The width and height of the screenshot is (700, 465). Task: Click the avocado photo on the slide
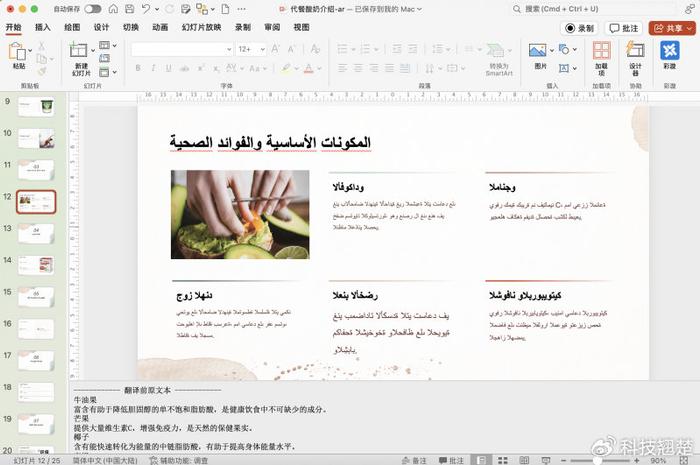click(x=240, y=215)
